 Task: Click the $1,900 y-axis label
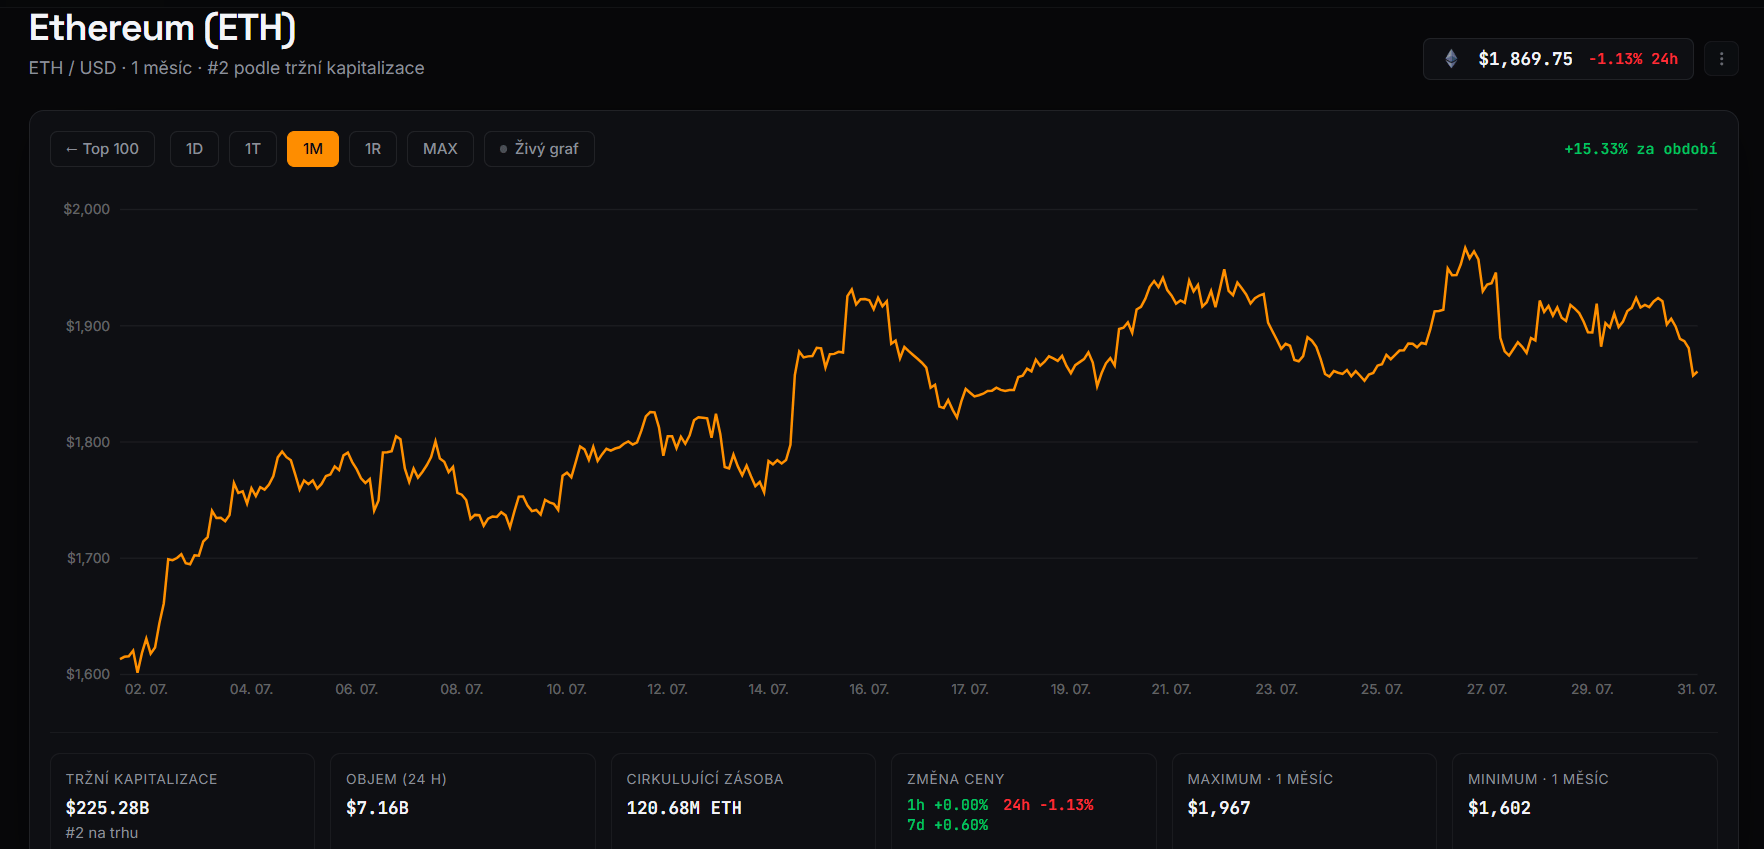click(88, 326)
